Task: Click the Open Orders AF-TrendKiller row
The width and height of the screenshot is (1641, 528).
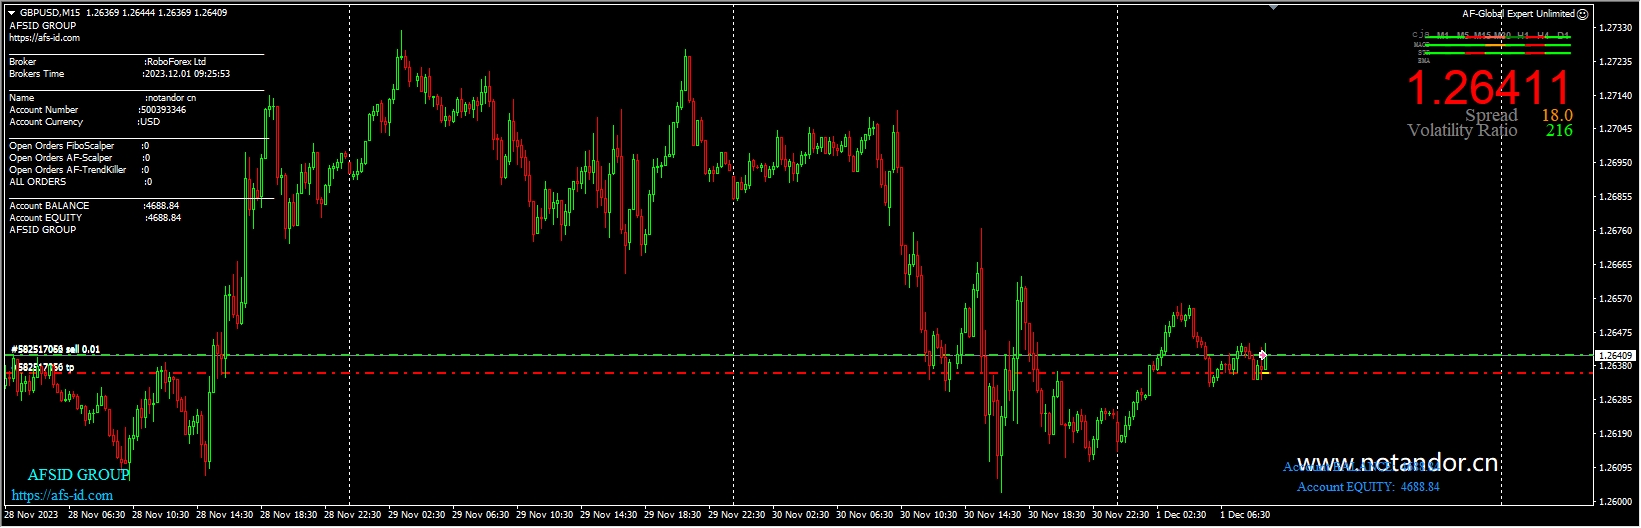Action: coord(79,170)
